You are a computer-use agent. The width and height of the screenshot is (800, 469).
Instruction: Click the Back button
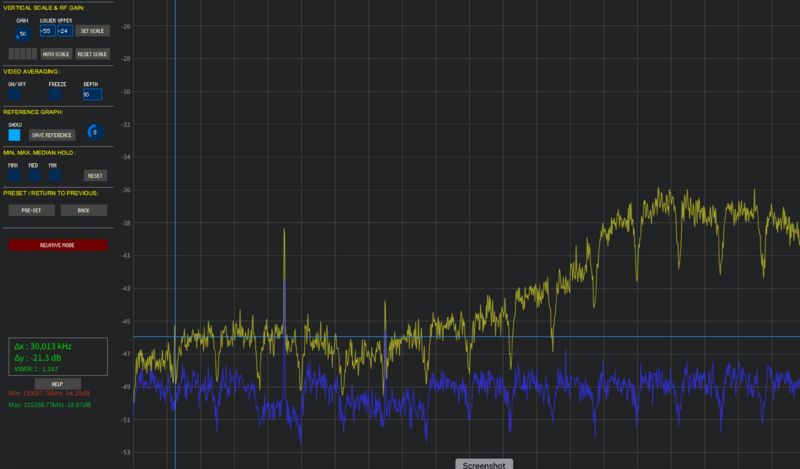pyautogui.click(x=83, y=211)
